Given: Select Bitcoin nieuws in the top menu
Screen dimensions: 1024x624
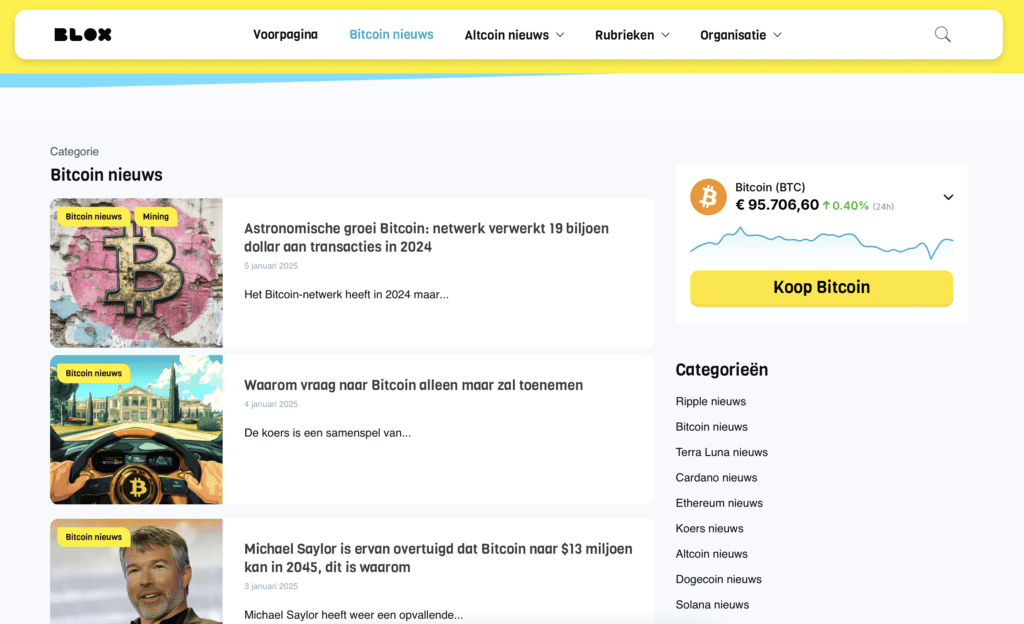Looking at the screenshot, I should coord(391,34).
